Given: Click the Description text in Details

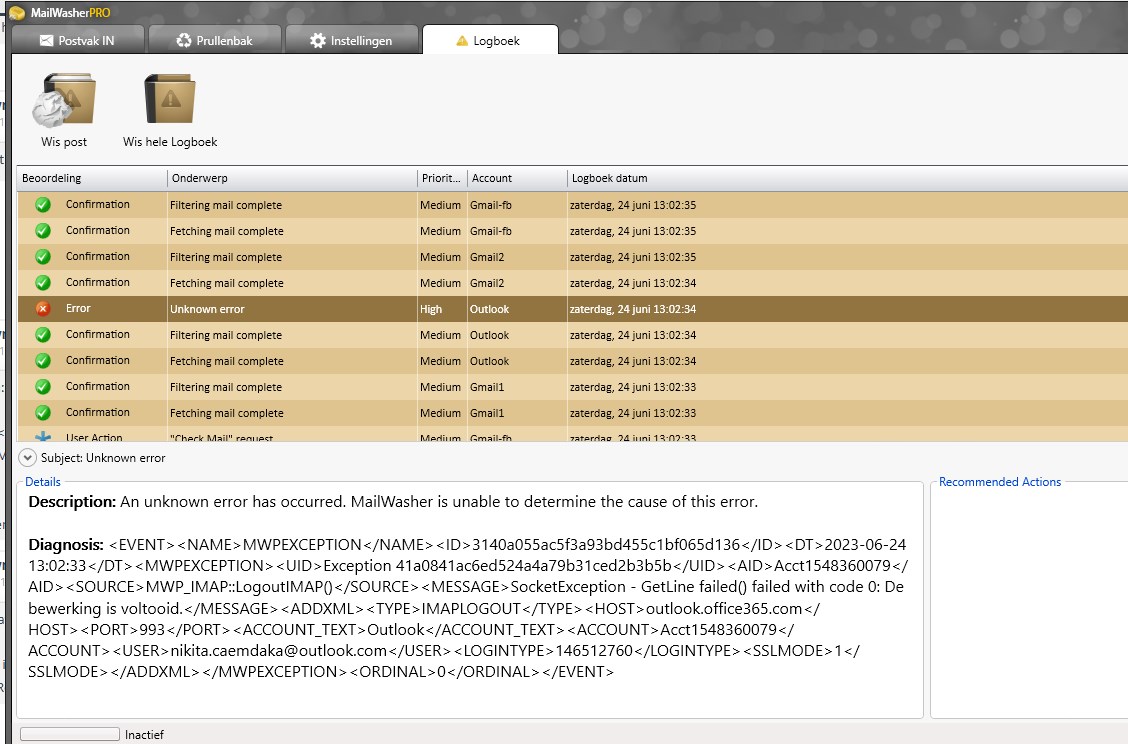Looking at the screenshot, I should [393, 502].
